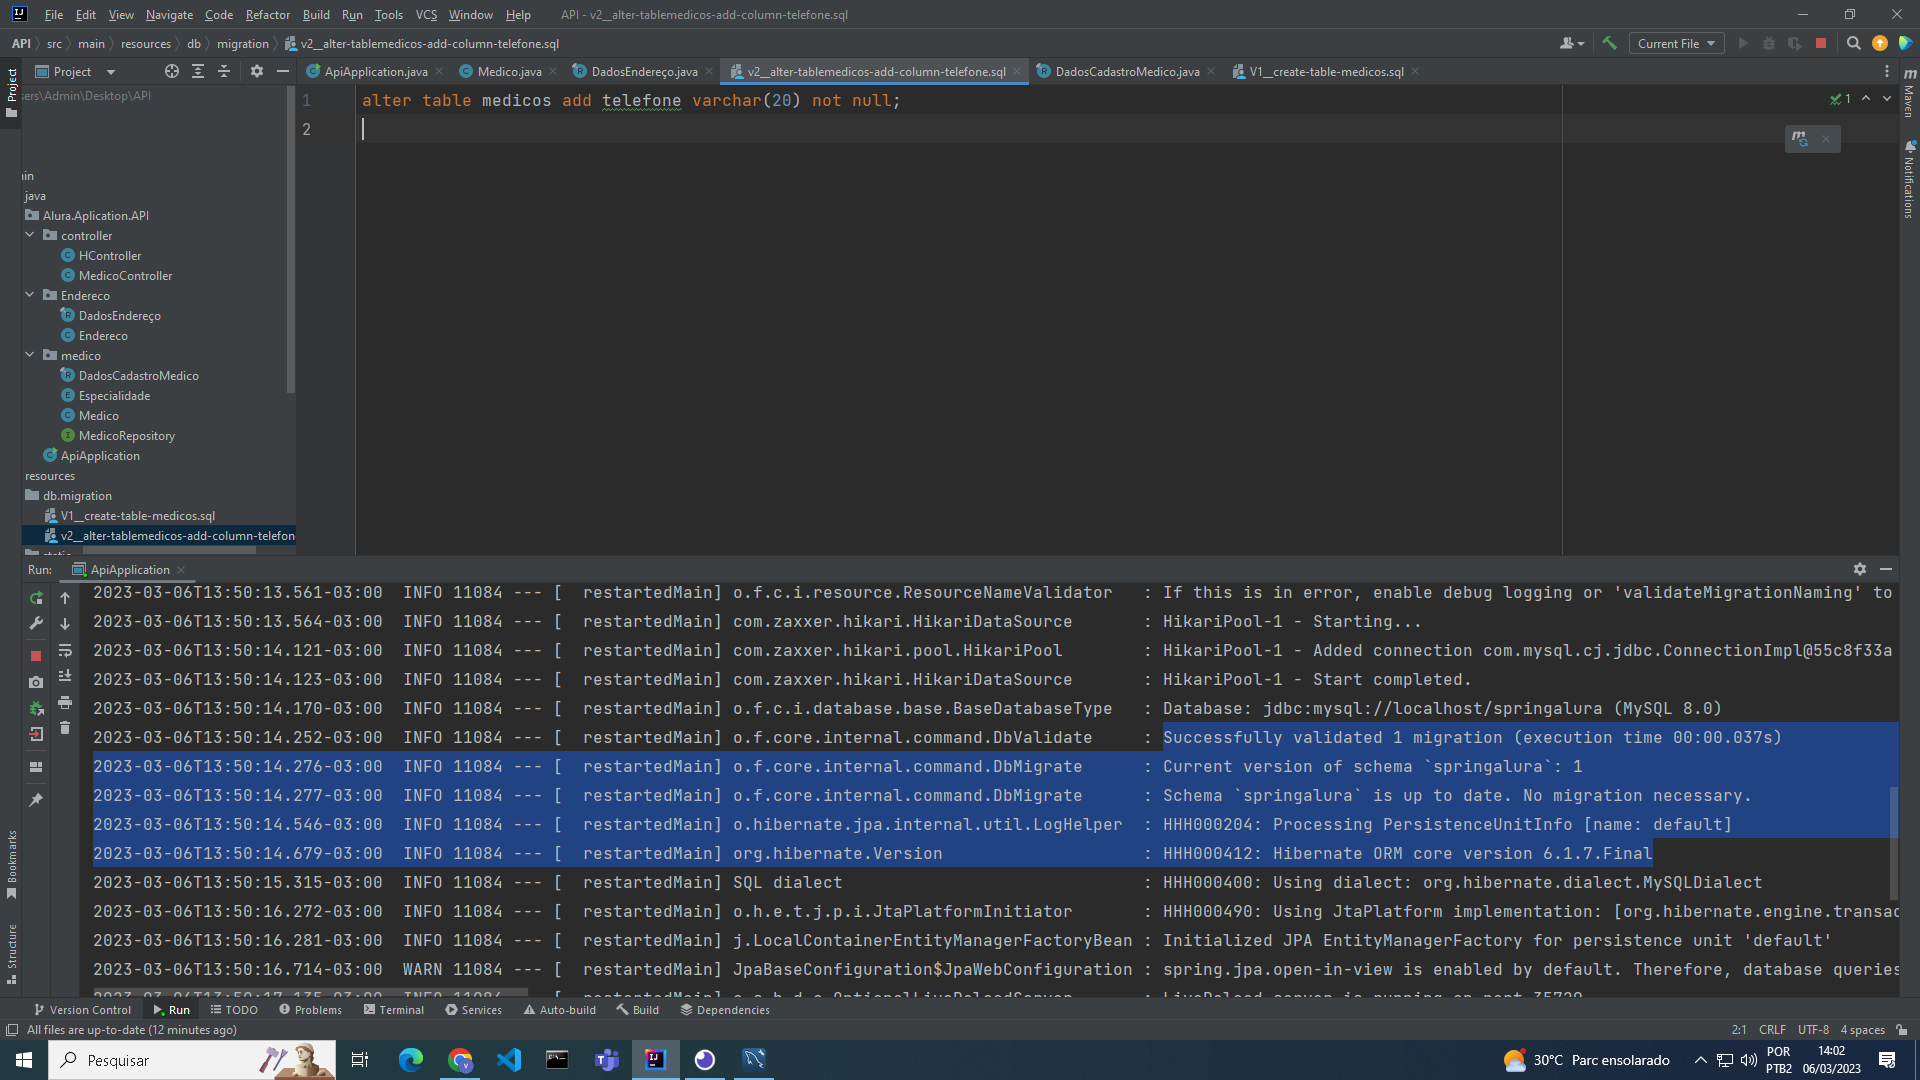Open the Project panel gear options

(x=257, y=71)
